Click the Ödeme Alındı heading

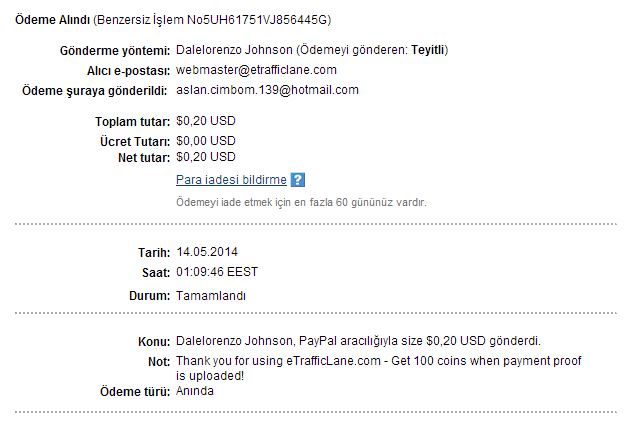(x=52, y=20)
